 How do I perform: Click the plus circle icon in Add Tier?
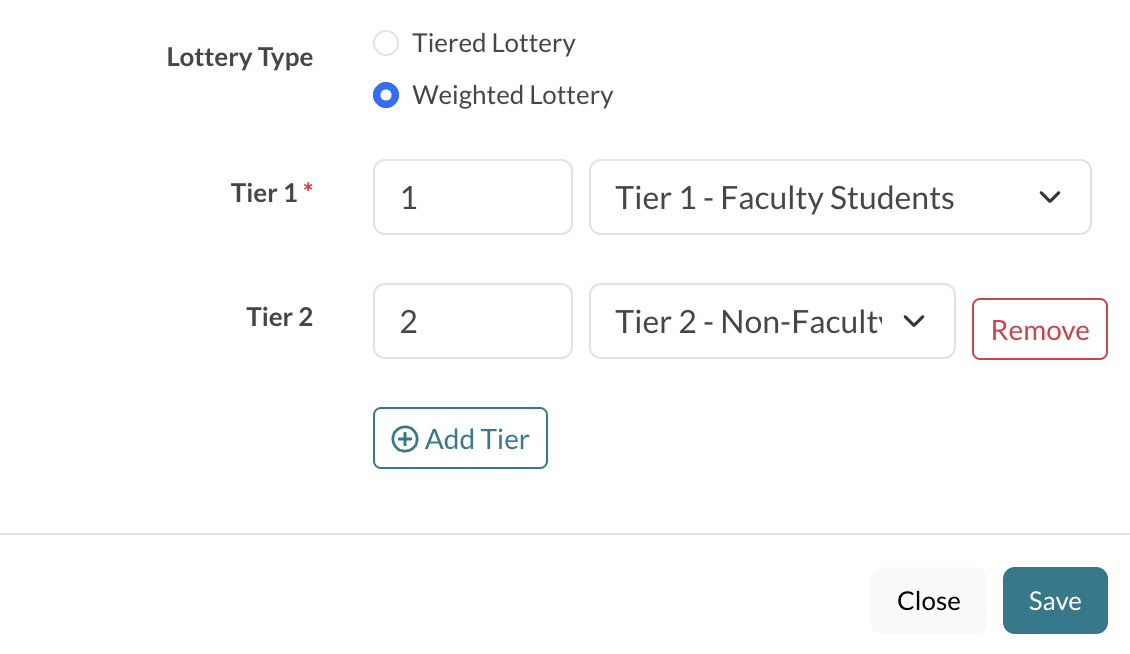pyautogui.click(x=404, y=439)
